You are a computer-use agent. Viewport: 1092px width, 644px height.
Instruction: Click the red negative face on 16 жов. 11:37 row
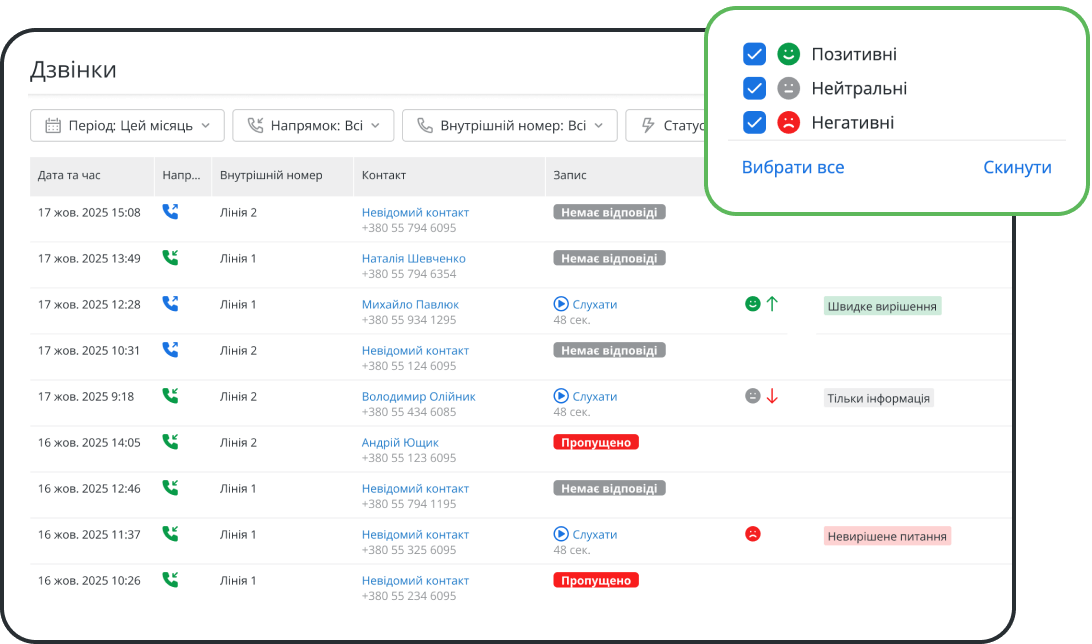753,534
